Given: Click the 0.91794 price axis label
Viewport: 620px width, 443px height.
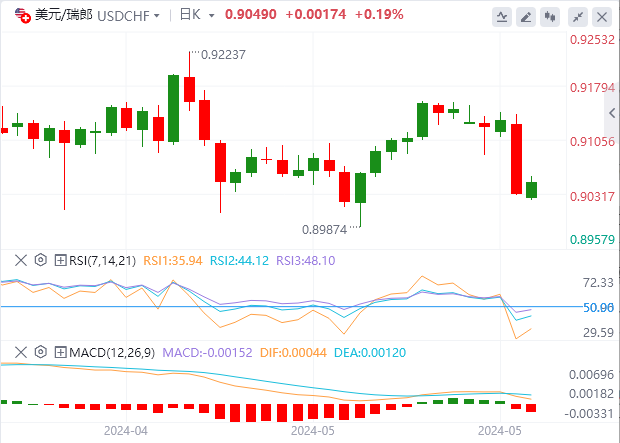Looking at the screenshot, I should click(x=592, y=87).
